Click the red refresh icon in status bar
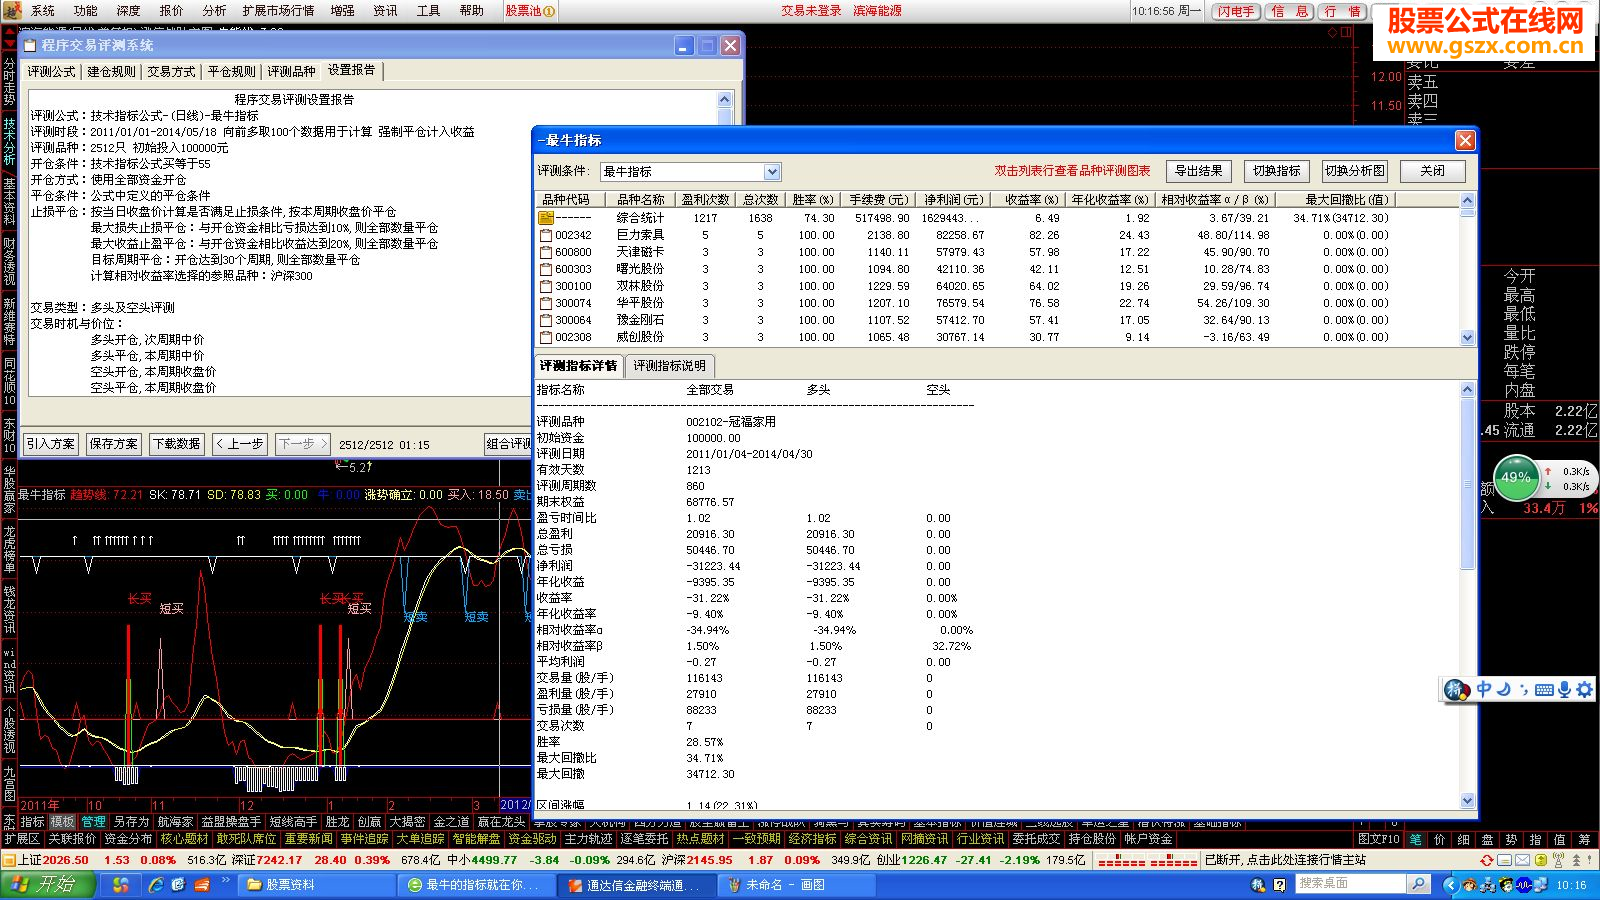The width and height of the screenshot is (1600, 900). click(x=1487, y=860)
